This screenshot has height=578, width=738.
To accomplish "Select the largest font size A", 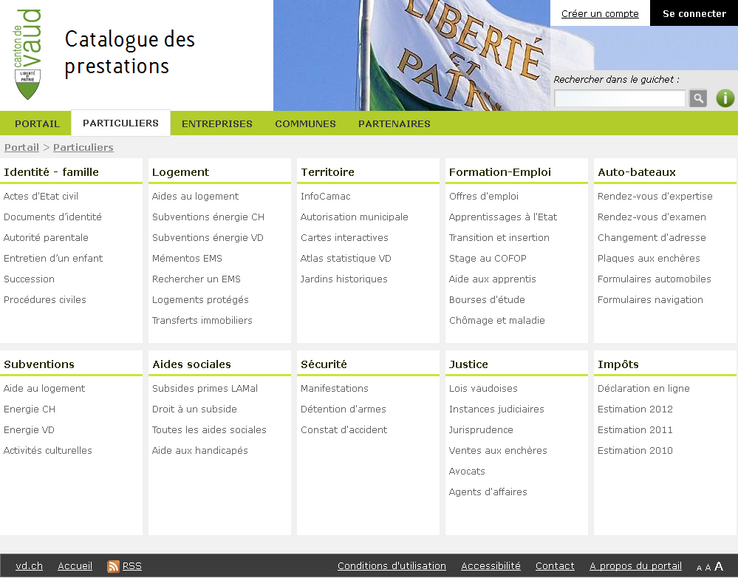I will 718,567.
